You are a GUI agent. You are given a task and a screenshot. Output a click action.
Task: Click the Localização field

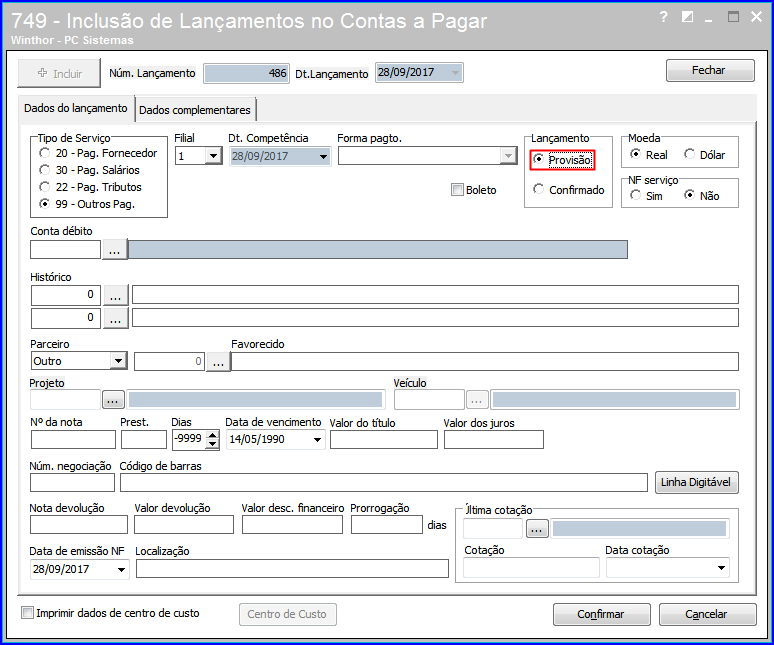(292, 569)
